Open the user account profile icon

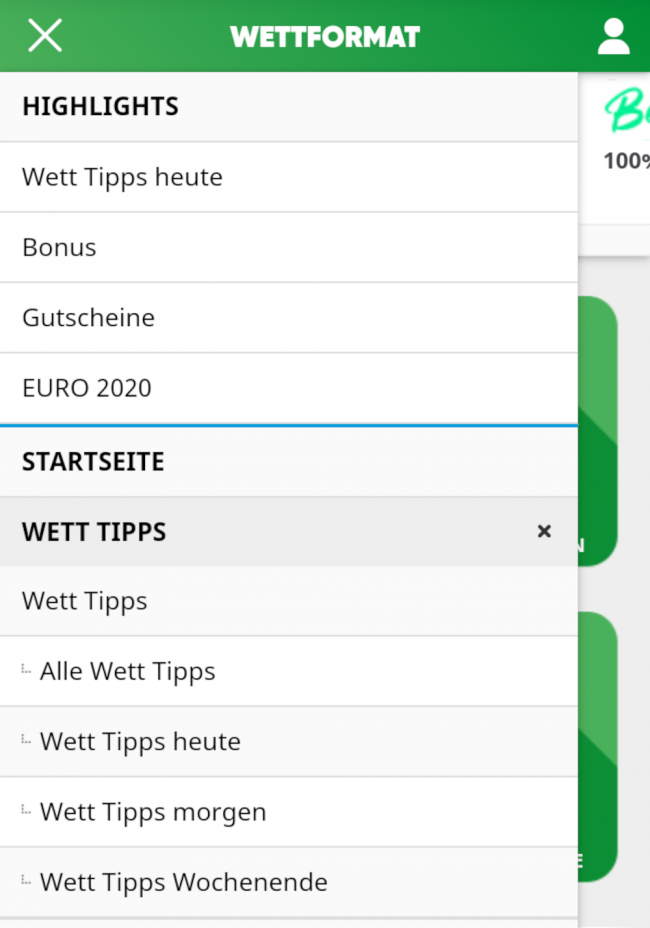613,37
